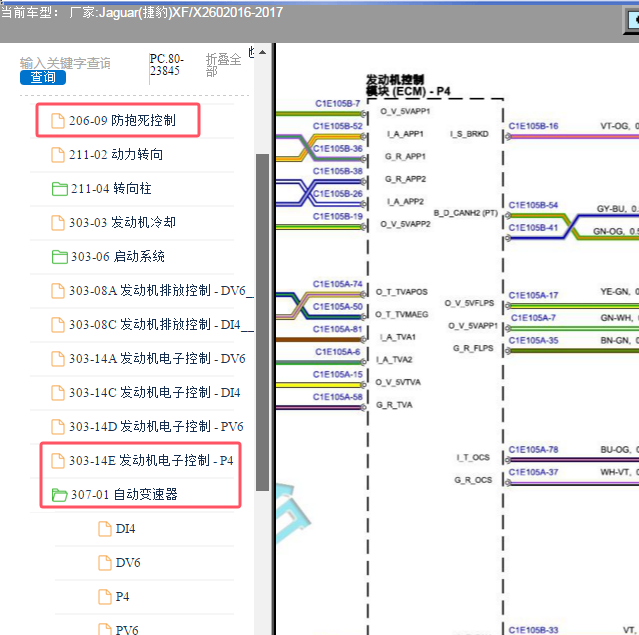Open the PV6 sub-item under 307-01
This screenshot has height=635, width=639.
[x=127, y=630]
